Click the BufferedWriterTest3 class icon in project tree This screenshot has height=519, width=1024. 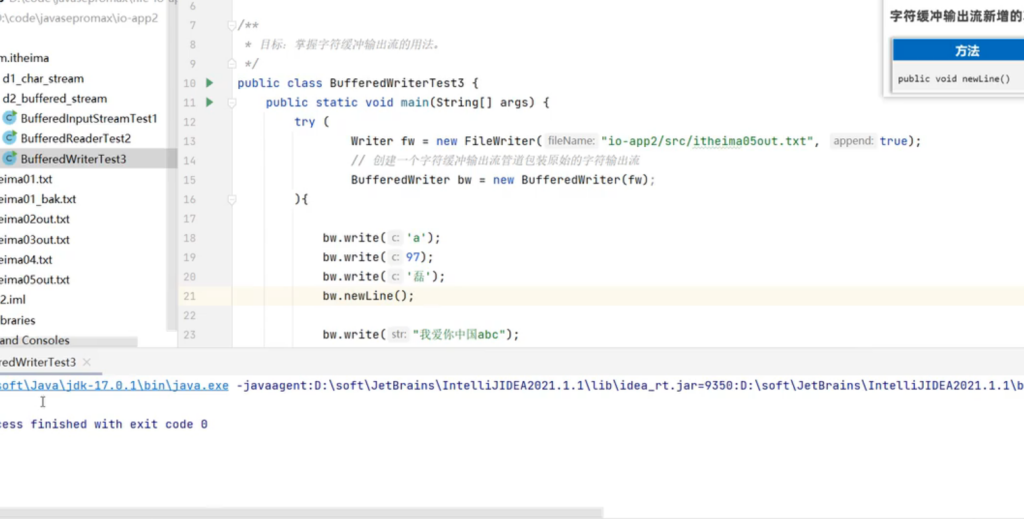[10, 158]
